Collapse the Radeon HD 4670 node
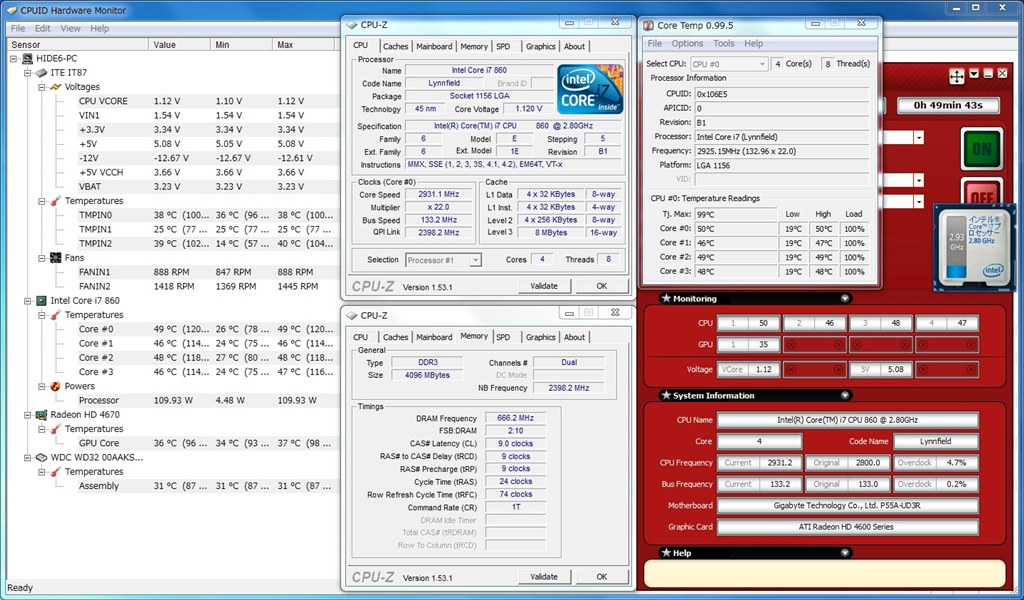This screenshot has width=1024, height=600. (x=27, y=415)
